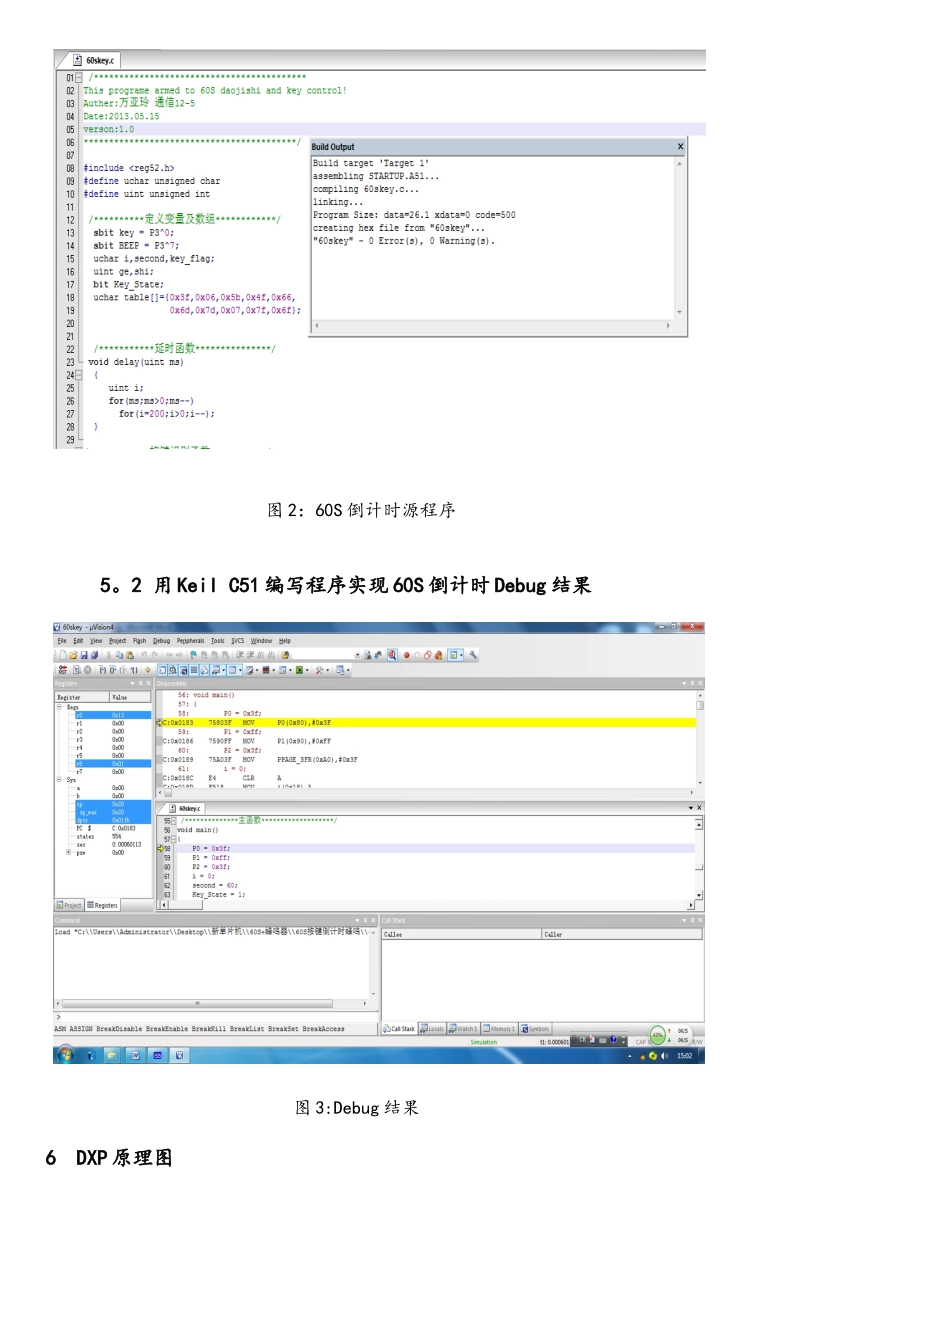Expand the psw register node

(x=68, y=853)
